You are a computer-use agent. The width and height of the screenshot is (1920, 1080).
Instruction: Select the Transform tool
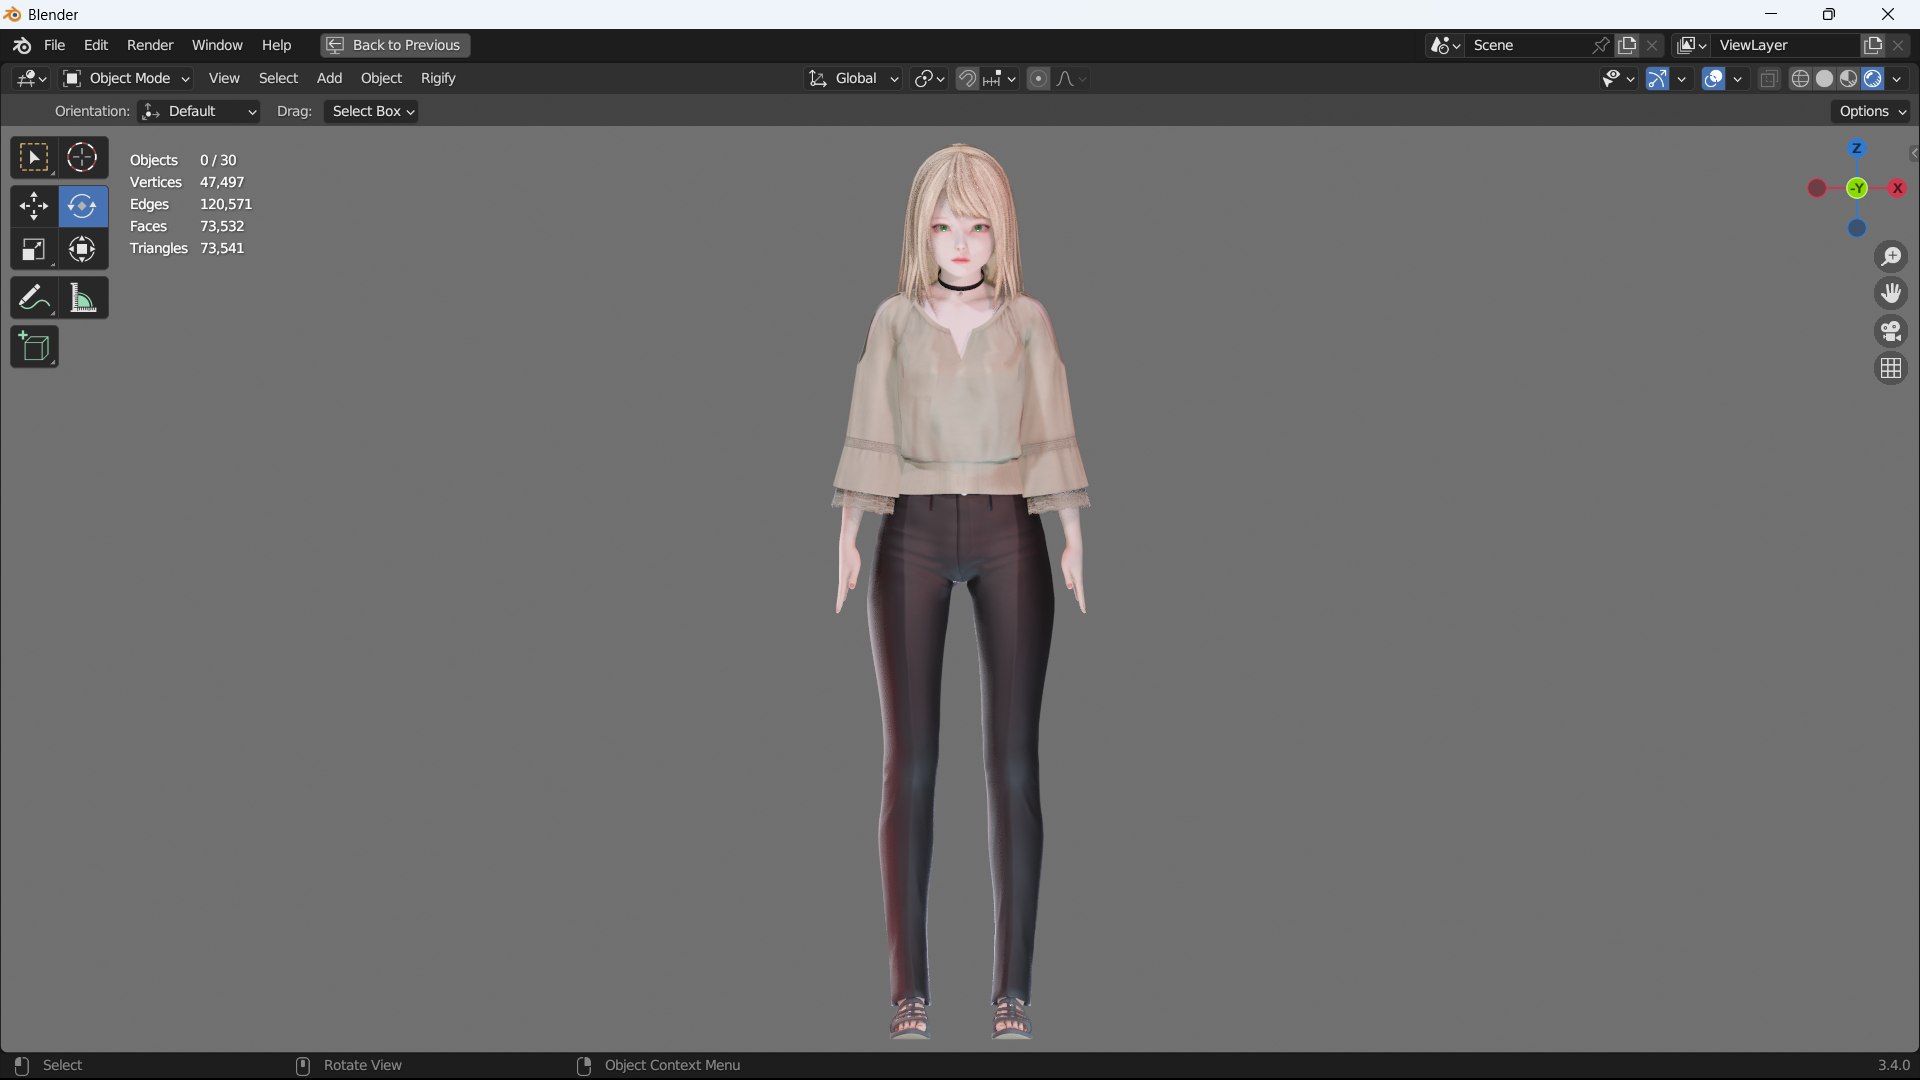pos(82,250)
